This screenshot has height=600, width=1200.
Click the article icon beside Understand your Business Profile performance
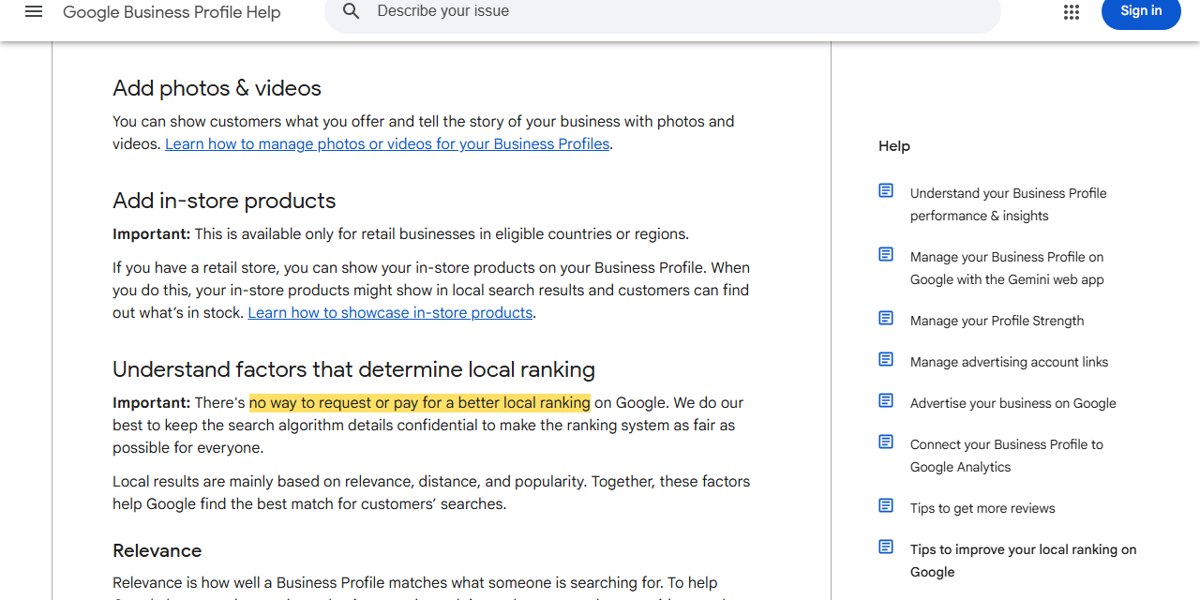(x=886, y=191)
